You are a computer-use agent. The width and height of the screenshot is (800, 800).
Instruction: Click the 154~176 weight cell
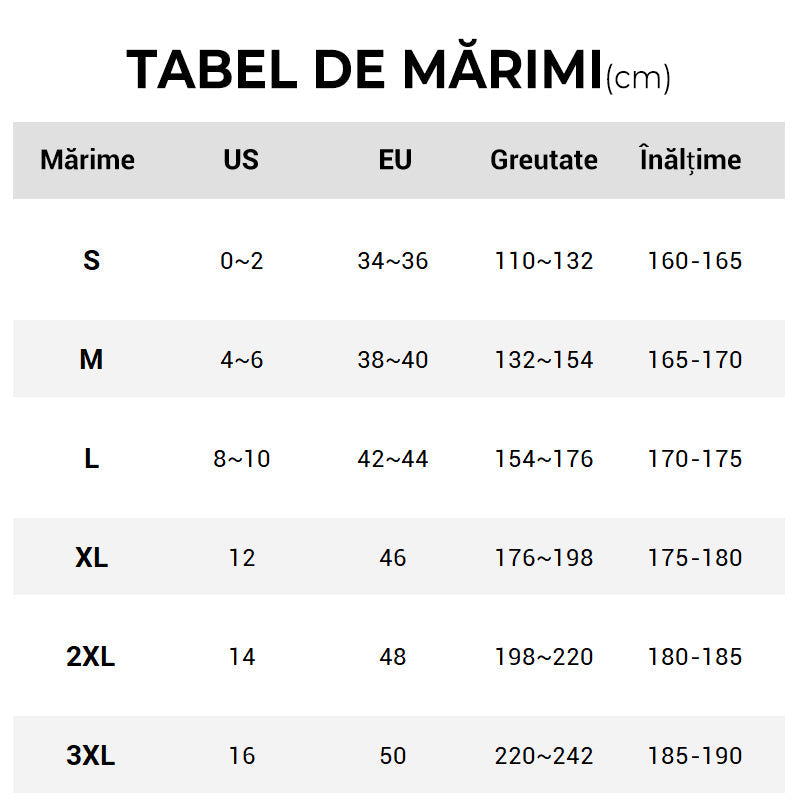click(x=544, y=459)
